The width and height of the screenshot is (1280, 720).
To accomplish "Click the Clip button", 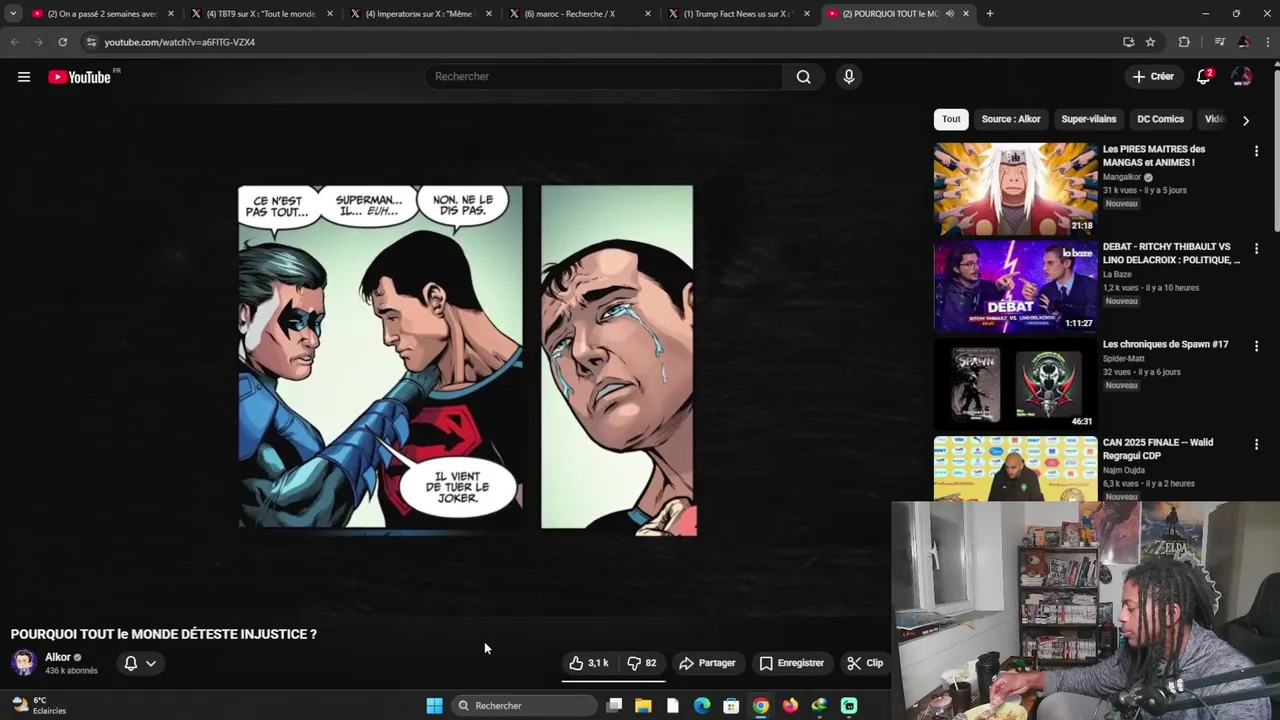I will pyautogui.click(x=865, y=663).
